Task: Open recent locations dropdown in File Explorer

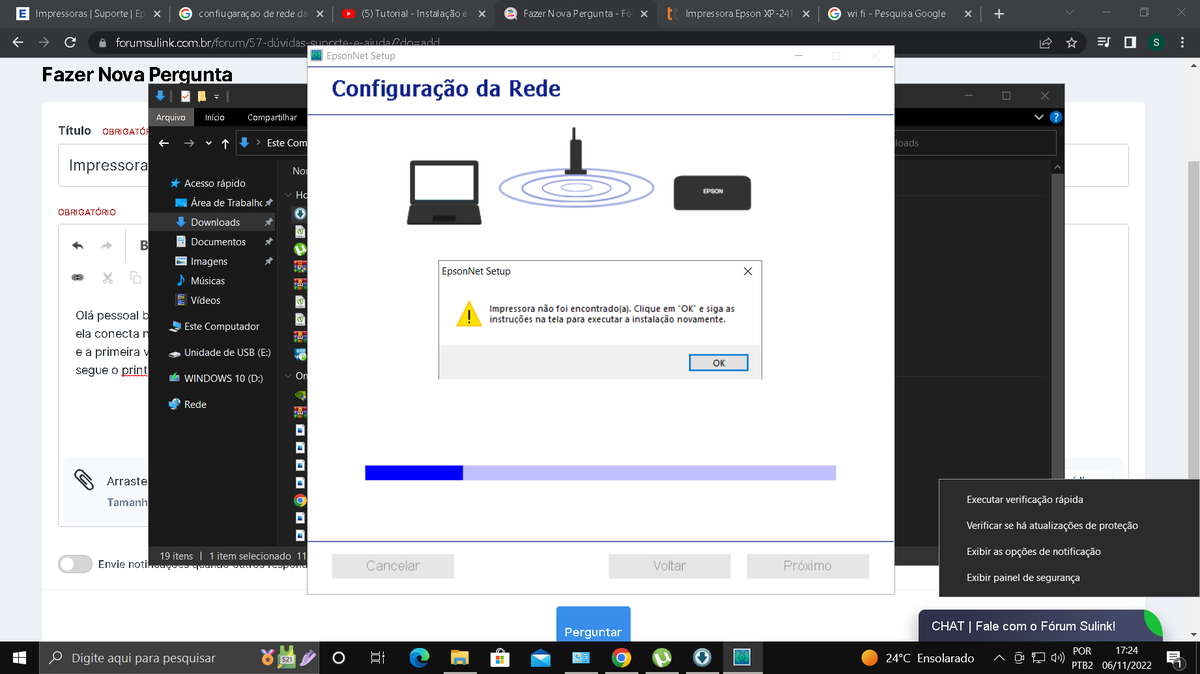Action: coord(208,143)
